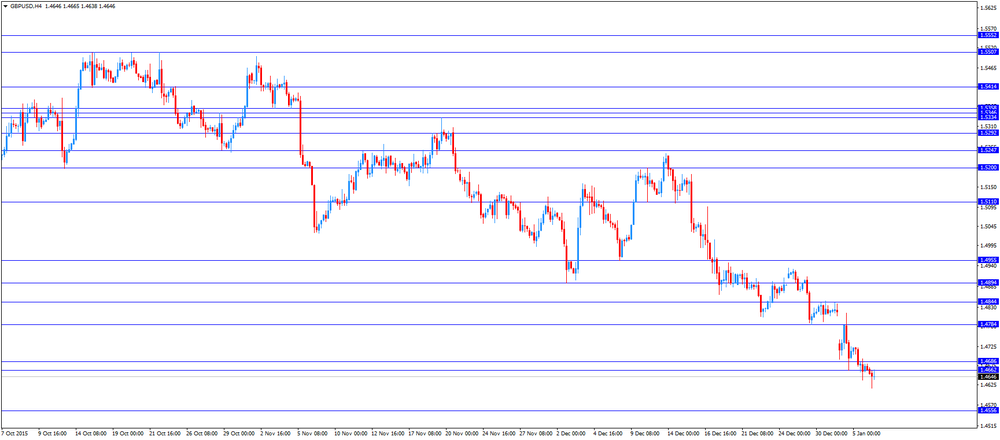Select the 1.5414 blue price label
The image size is (1000, 440).
tap(987, 87)
